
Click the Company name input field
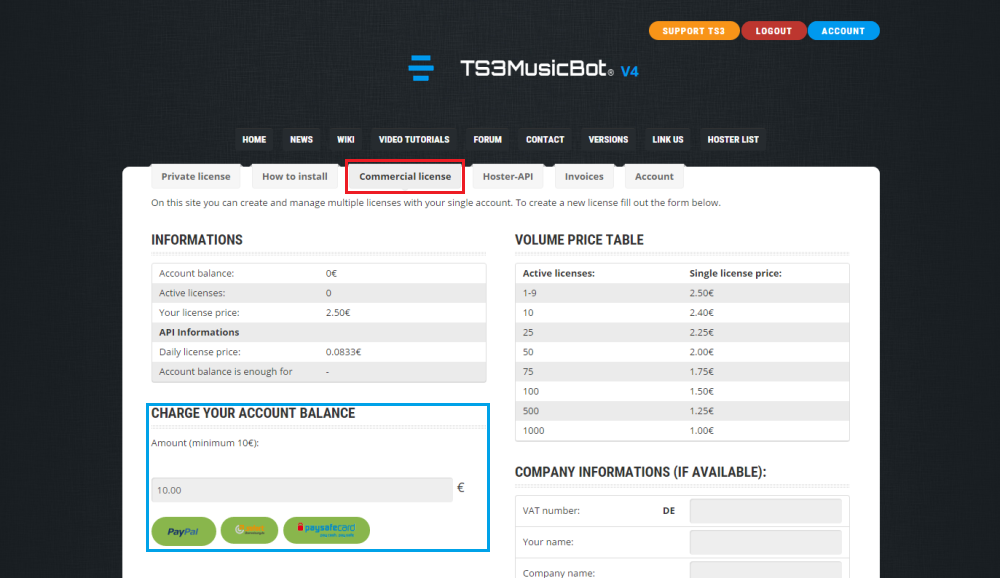click(765, 570)
